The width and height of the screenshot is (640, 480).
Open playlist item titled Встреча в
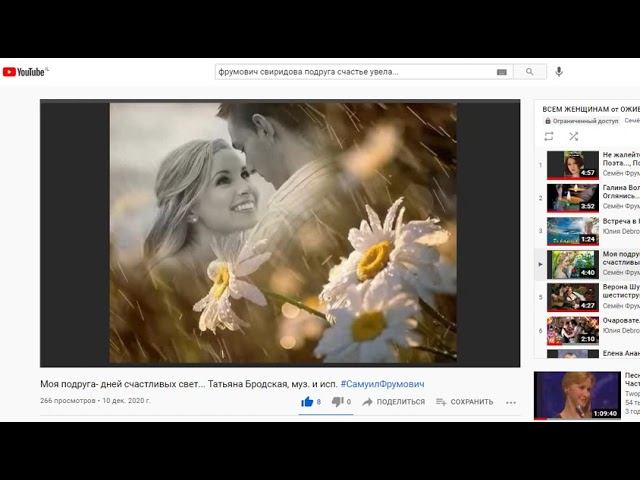coord(621,221)
